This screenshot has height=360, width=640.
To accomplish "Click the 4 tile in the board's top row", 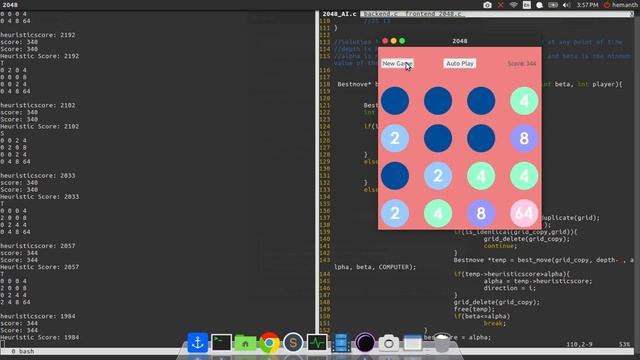I will (524, 101).
